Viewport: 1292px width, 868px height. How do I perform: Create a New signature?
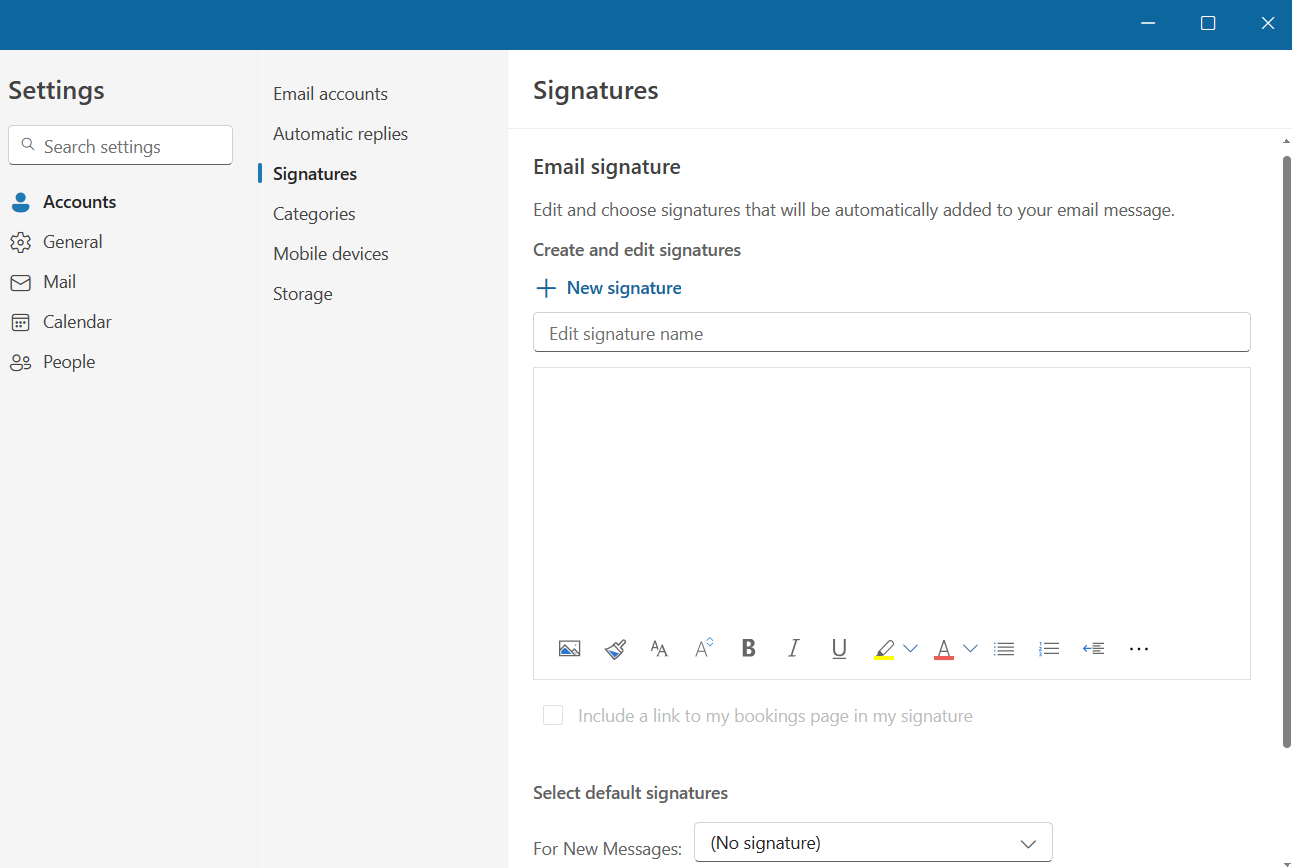pyautogui.click(x=608, y=288)
